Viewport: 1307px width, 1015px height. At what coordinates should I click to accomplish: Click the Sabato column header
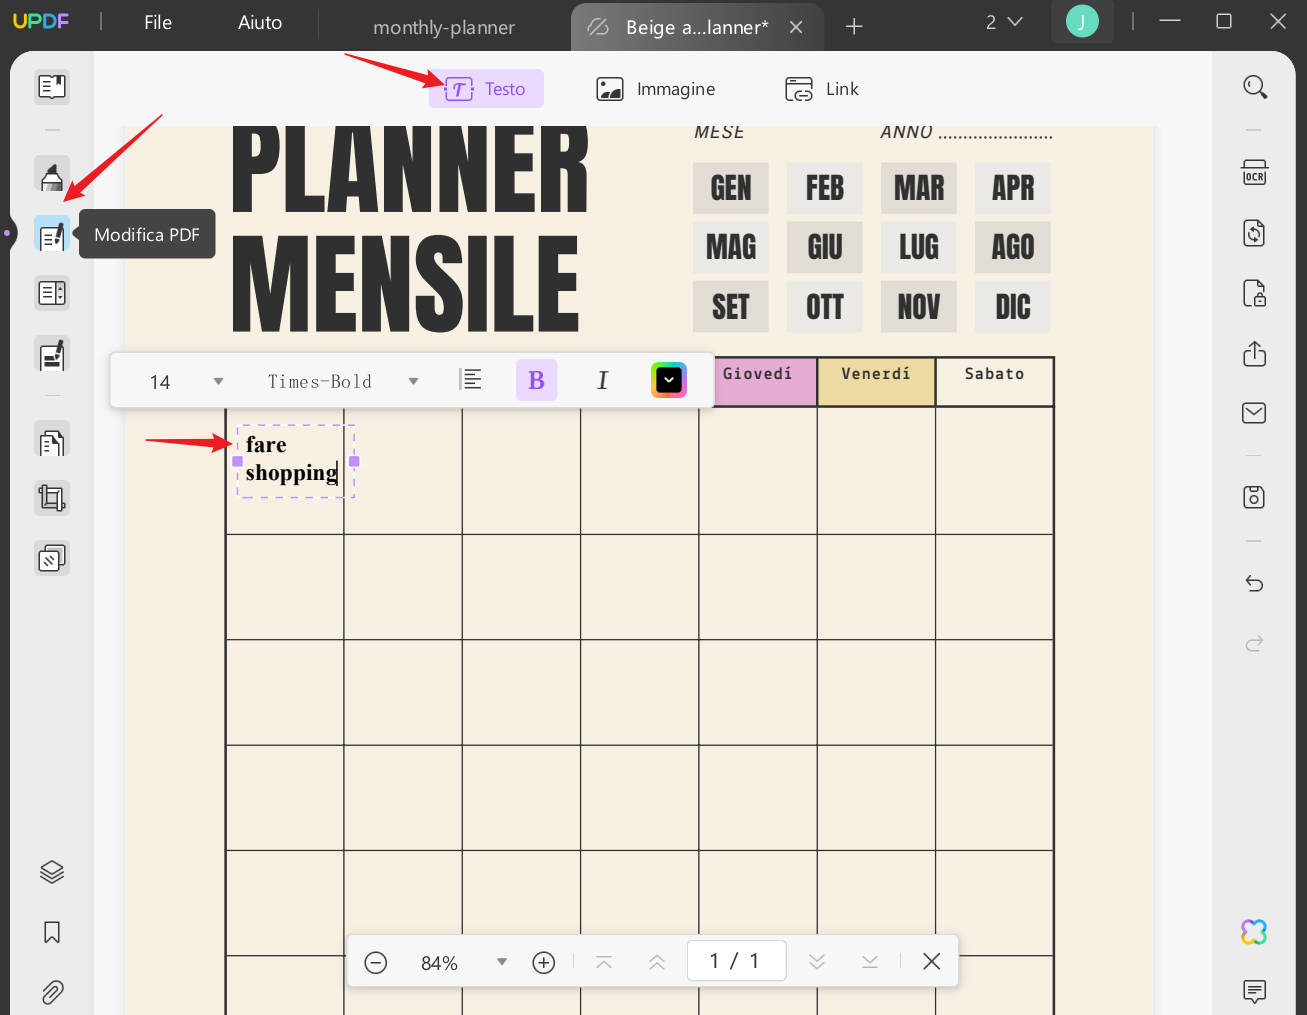point(994,381)
